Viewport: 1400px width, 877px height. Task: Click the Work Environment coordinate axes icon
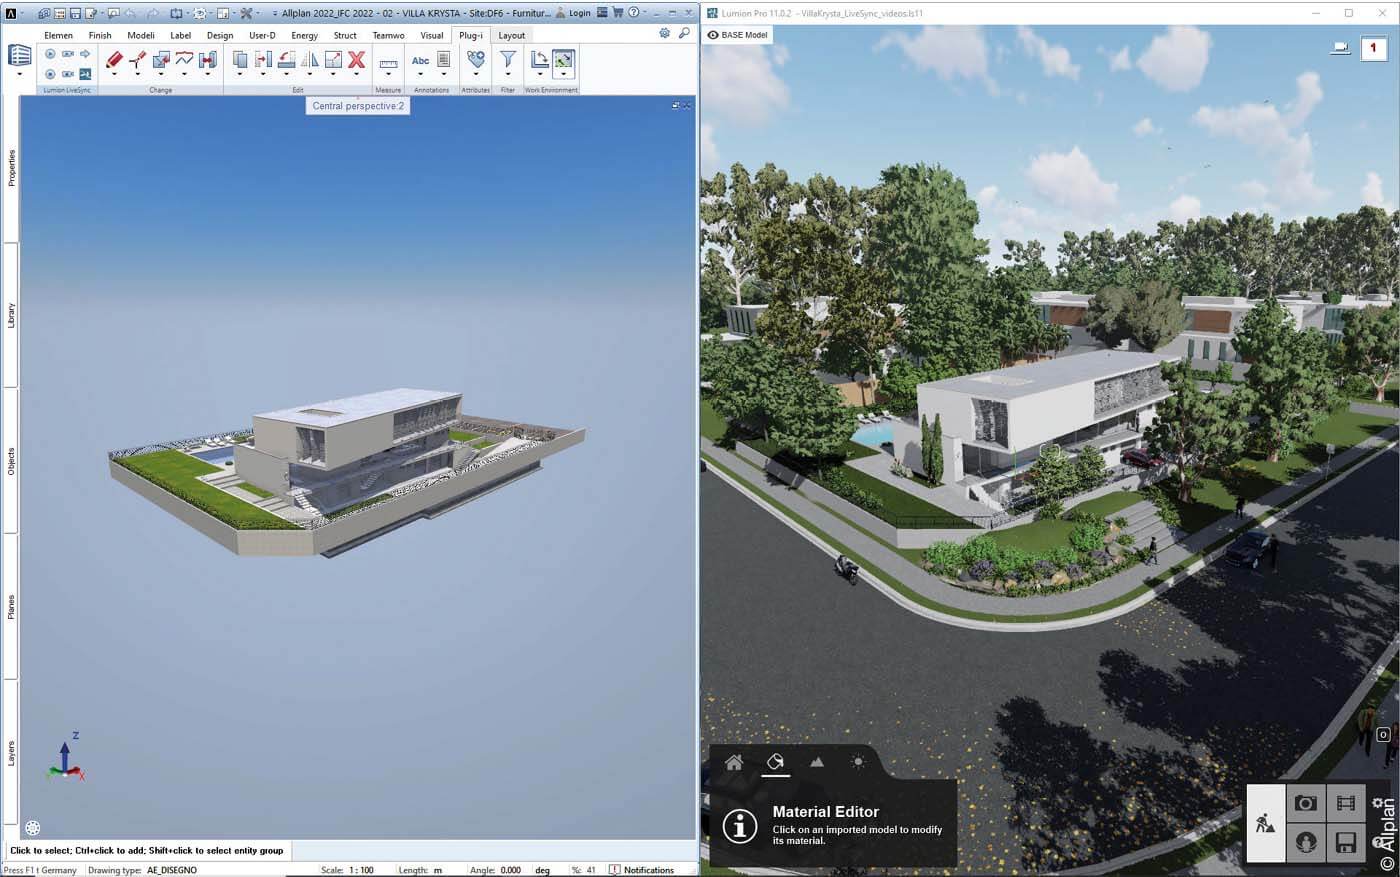[540, 60]
